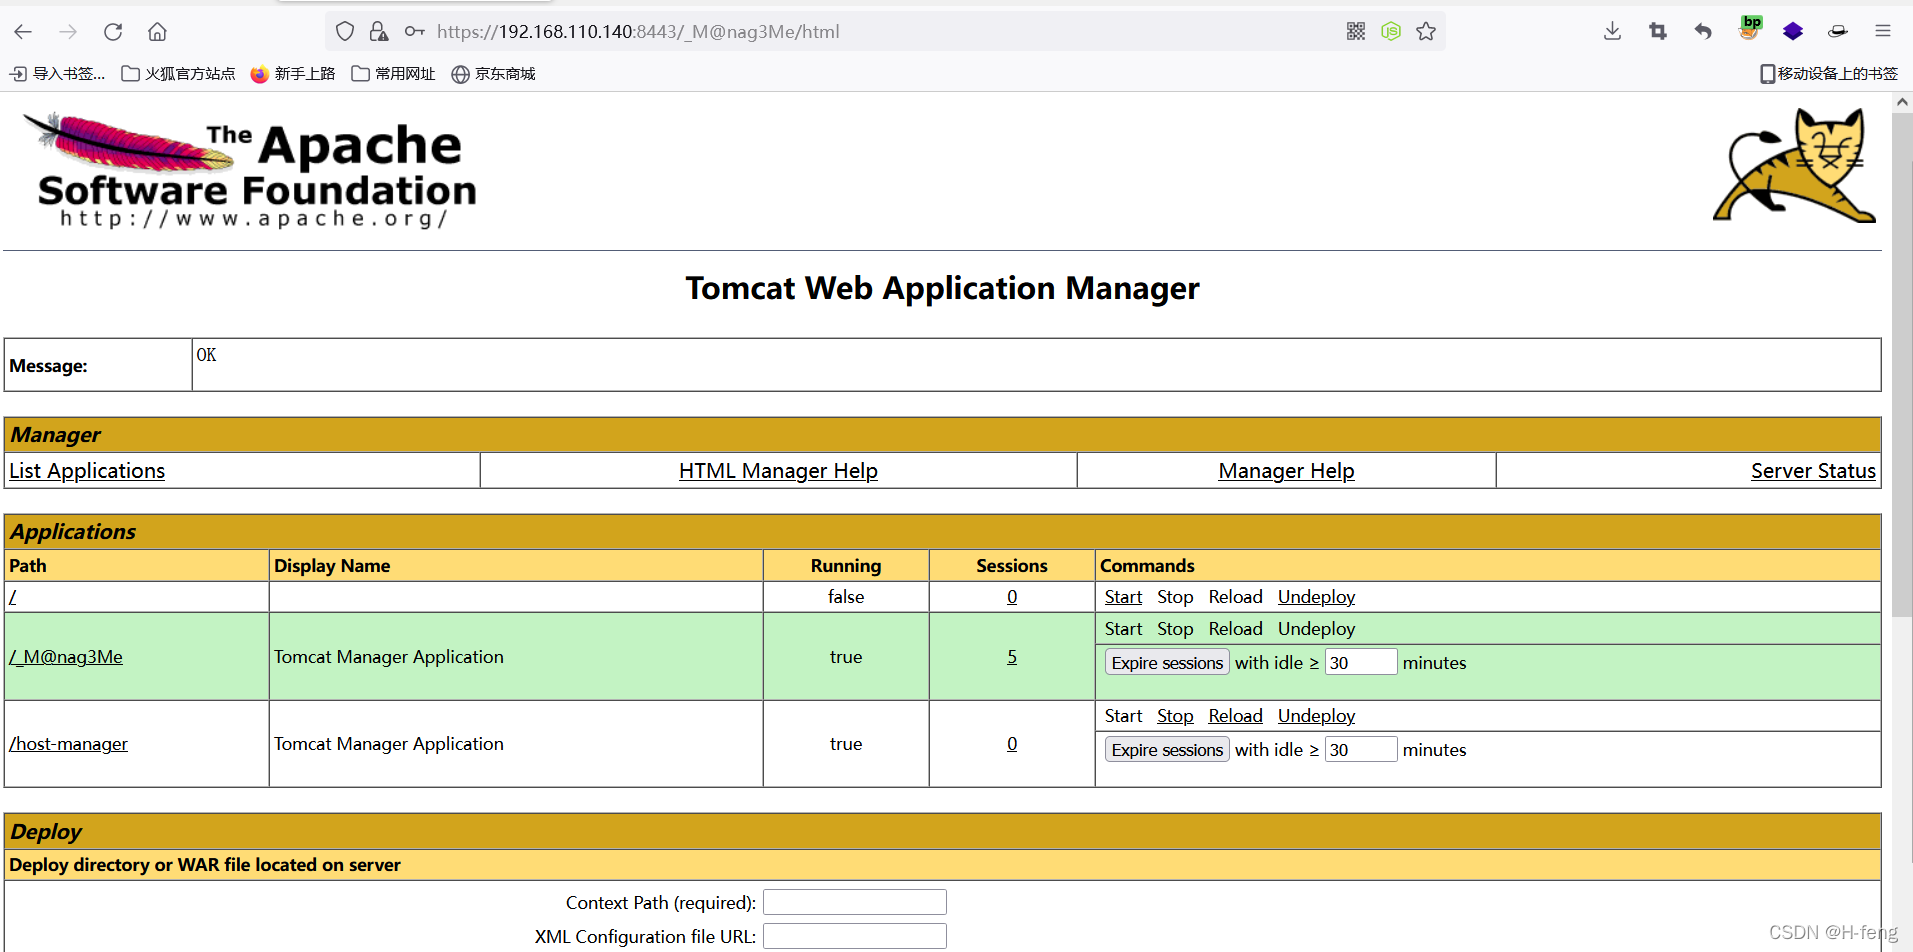Click sessions count 0 for host-manager
Screen dimensions: 1913x952
[x=1012, y=744]
